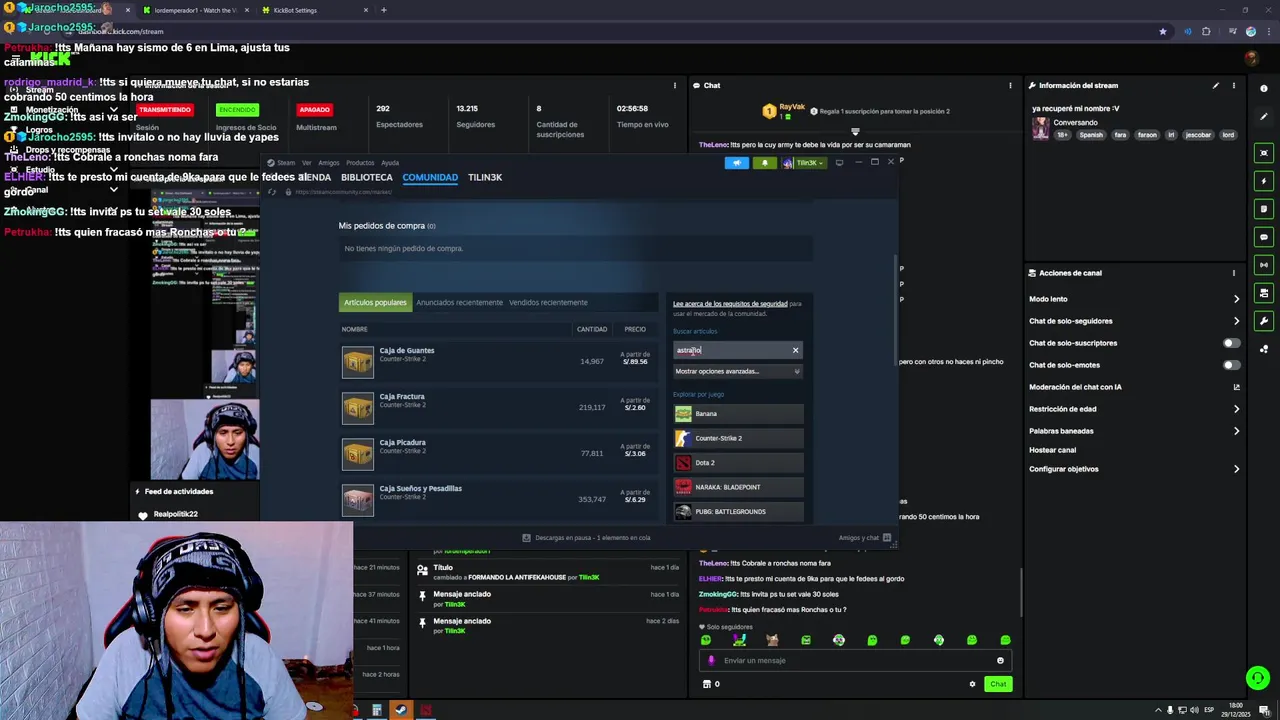Viewport: 1280px width, 720px height.
Task: Expand Modo lento options
Action: pos(1236,299)
